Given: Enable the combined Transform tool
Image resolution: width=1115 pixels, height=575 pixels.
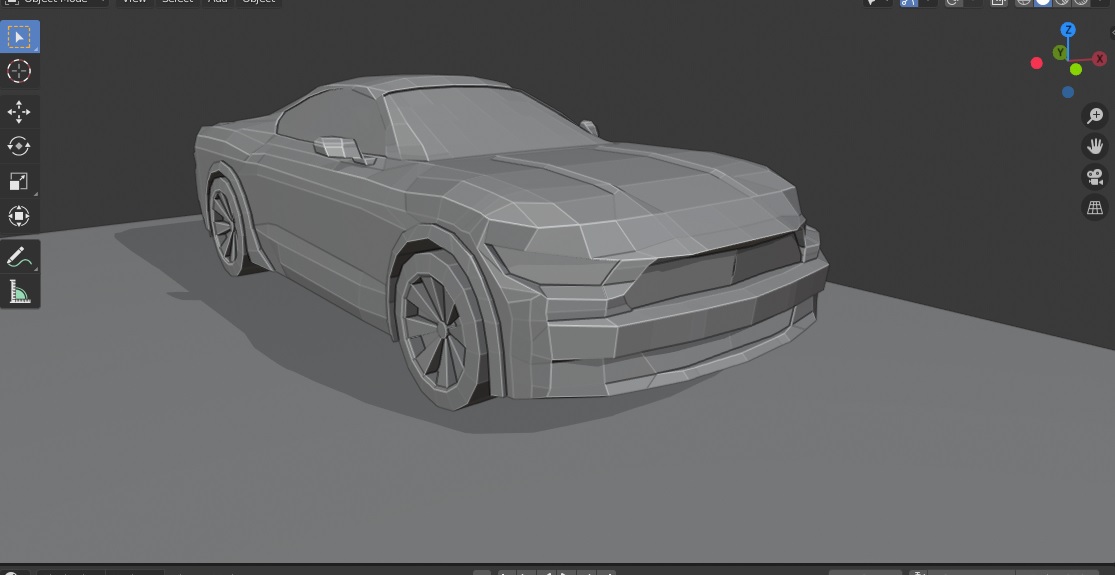Looking at the screenshot, I should point(19,216).
